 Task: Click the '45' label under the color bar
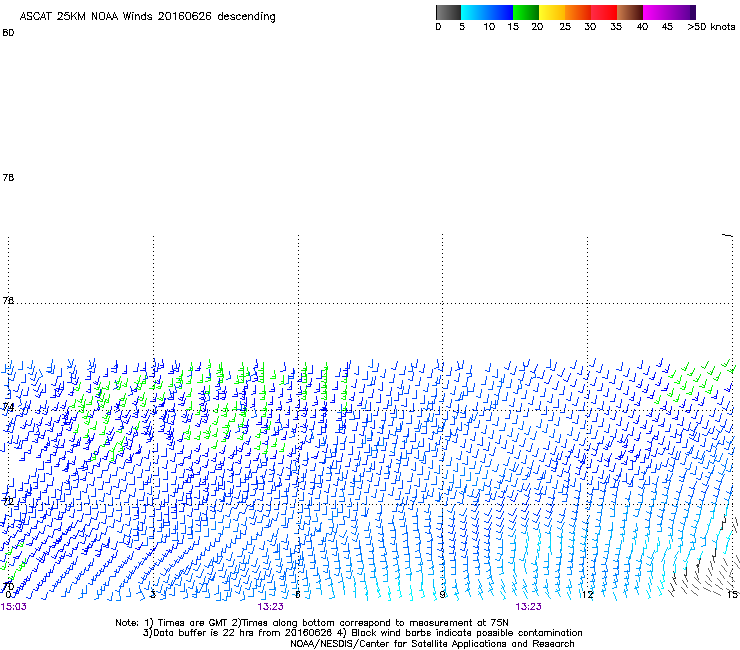pyautogui.click(x=667, y=27)
